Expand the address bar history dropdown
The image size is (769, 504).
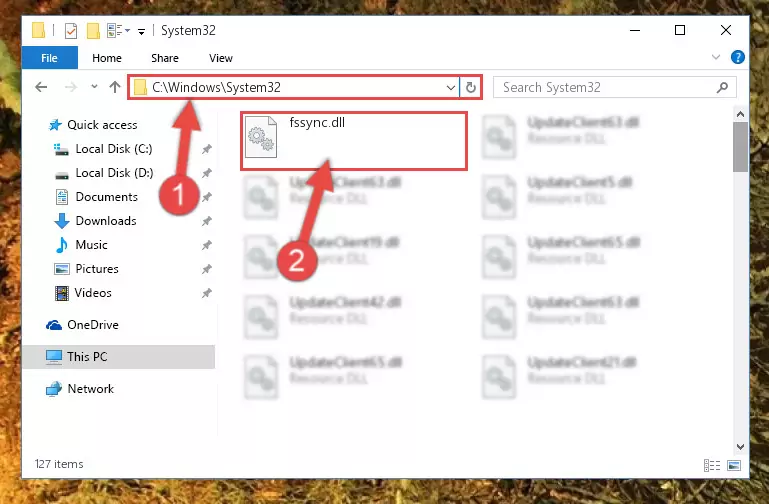click(x=451, y=88)
